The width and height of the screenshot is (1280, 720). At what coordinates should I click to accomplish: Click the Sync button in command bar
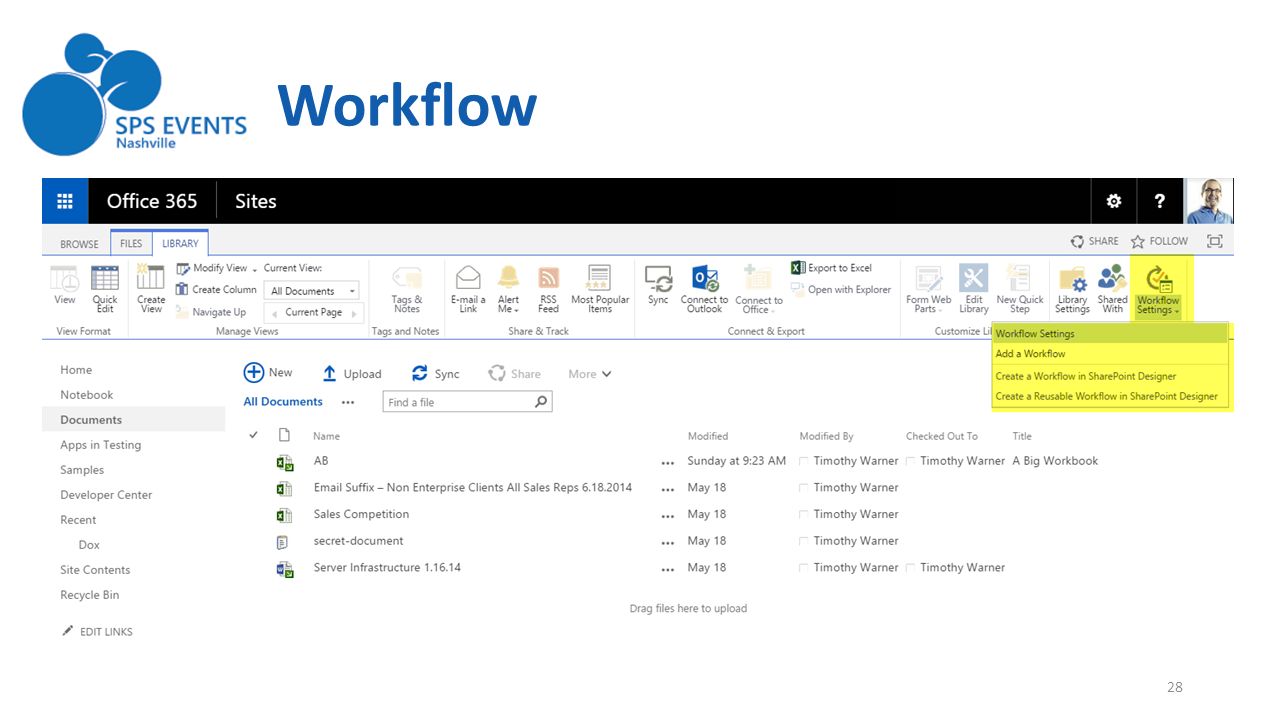point(435,374)
